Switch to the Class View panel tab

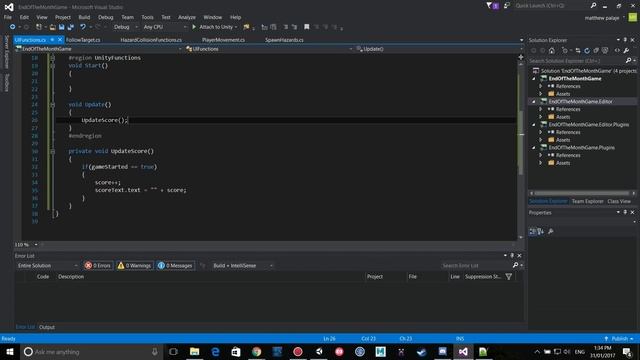coord(619,201)
